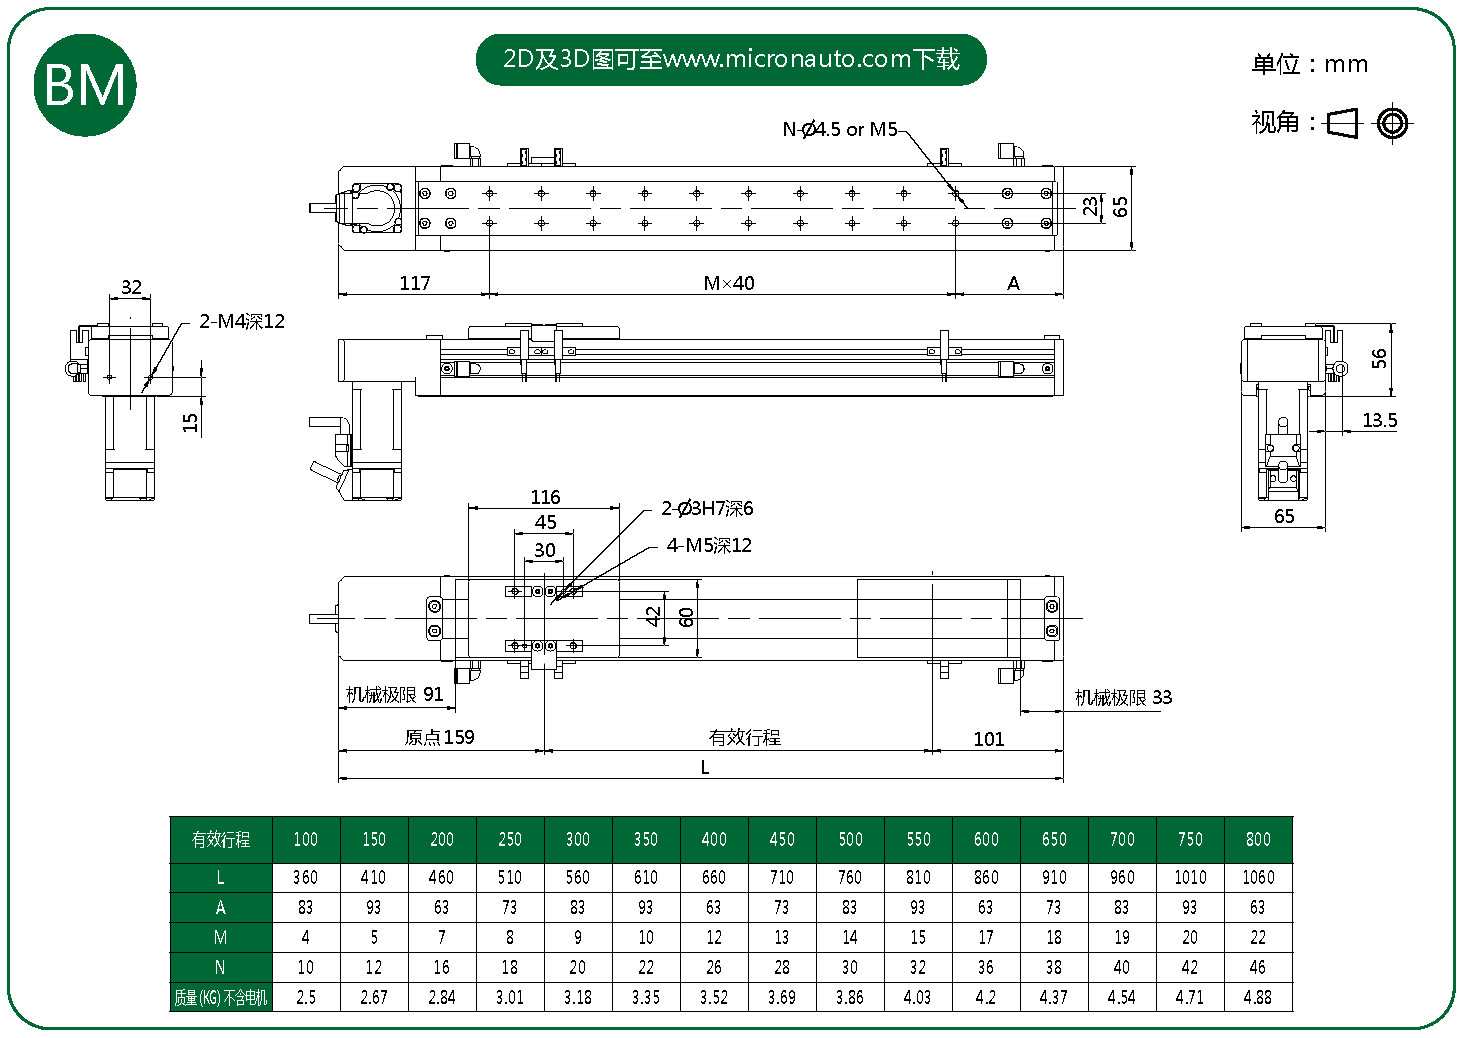Select the N-Ø4.5 or M5 annotation
The width and height of the screenshot is (1464, 1038).
(x=839, y=129)
